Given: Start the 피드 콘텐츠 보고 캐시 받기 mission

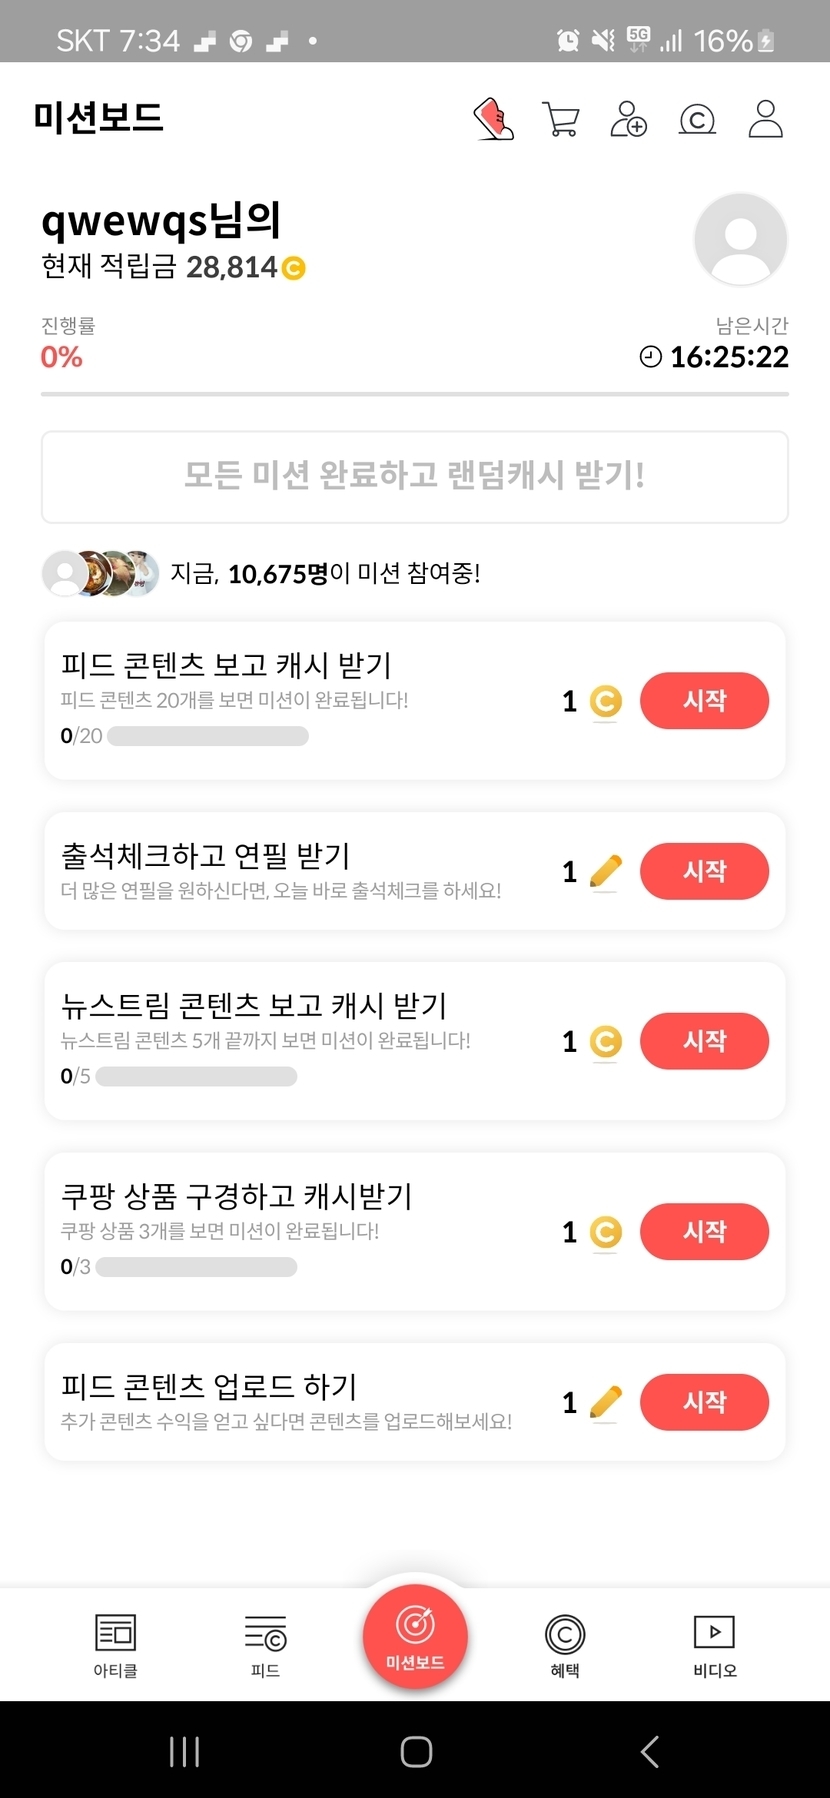Looking at the screenshot, I should pos(704,701).
